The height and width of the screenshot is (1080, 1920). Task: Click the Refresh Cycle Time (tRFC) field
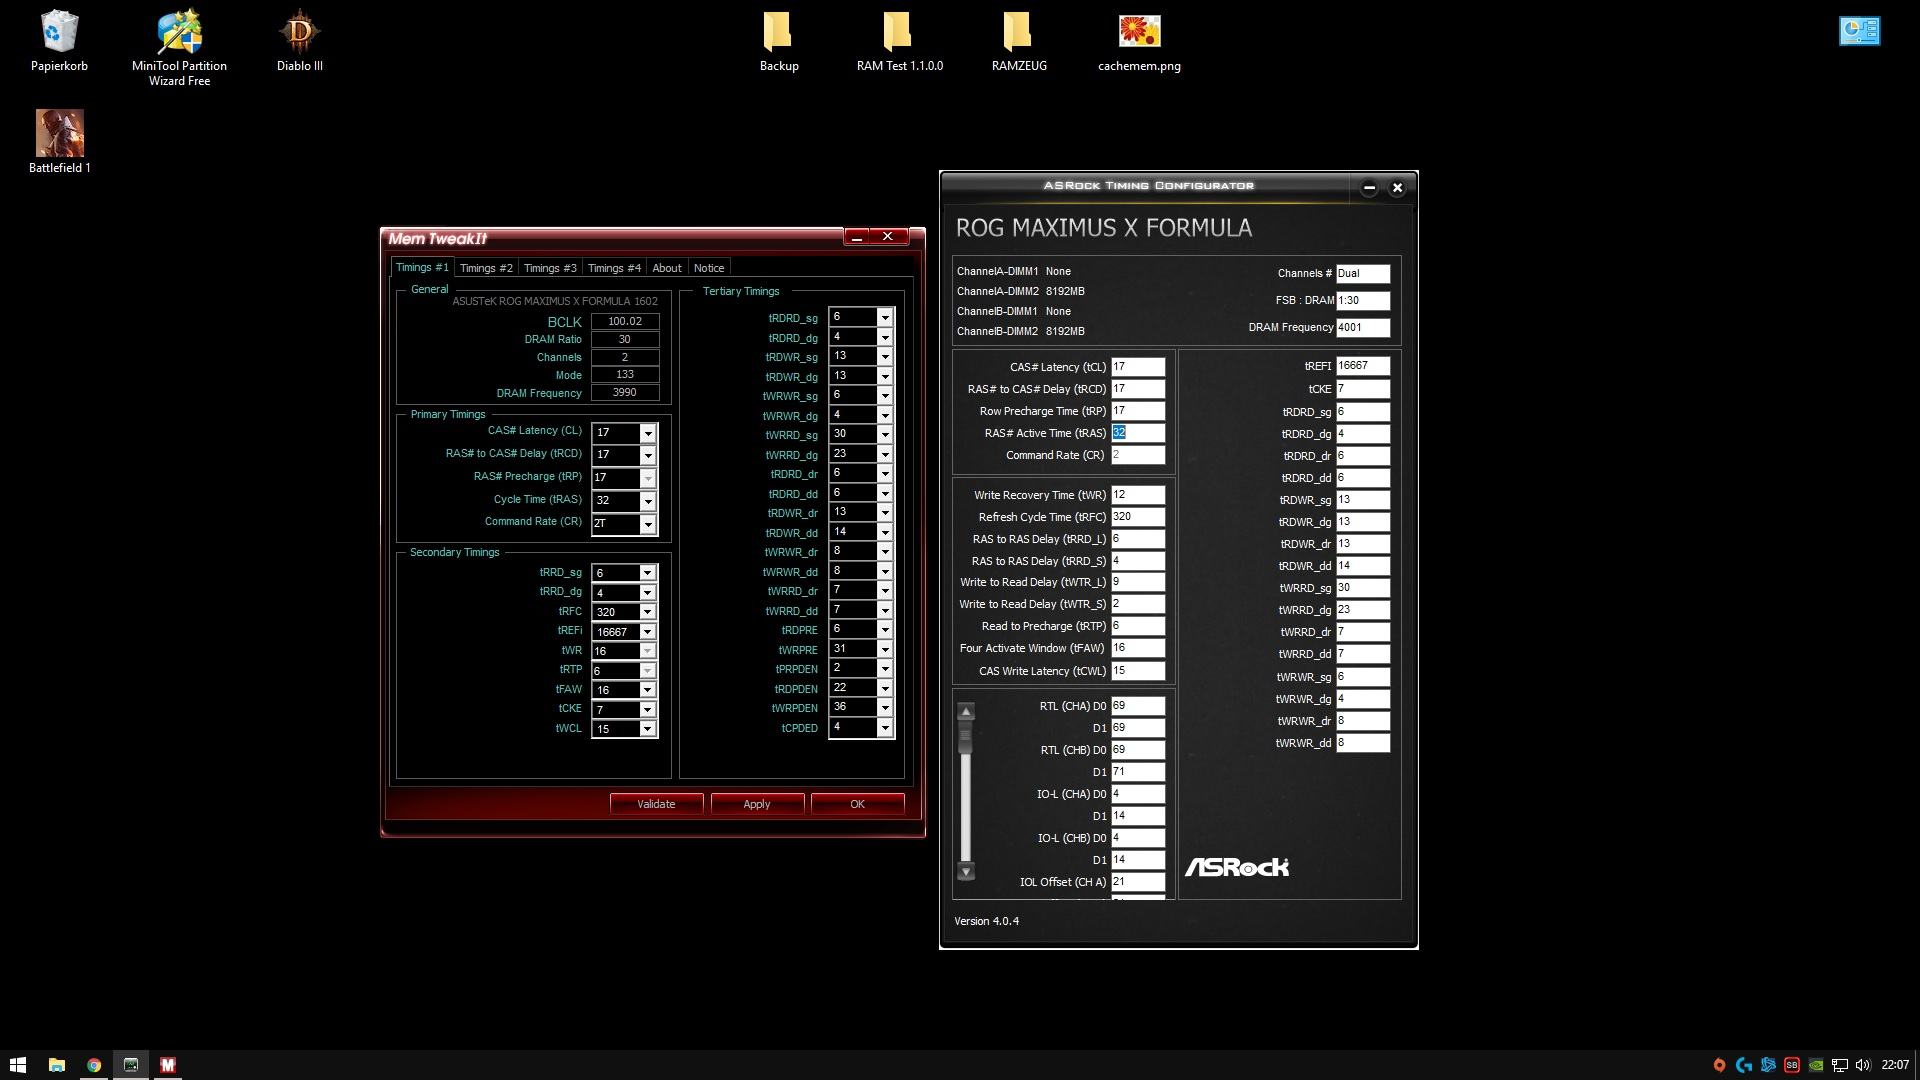point(1138,517)
